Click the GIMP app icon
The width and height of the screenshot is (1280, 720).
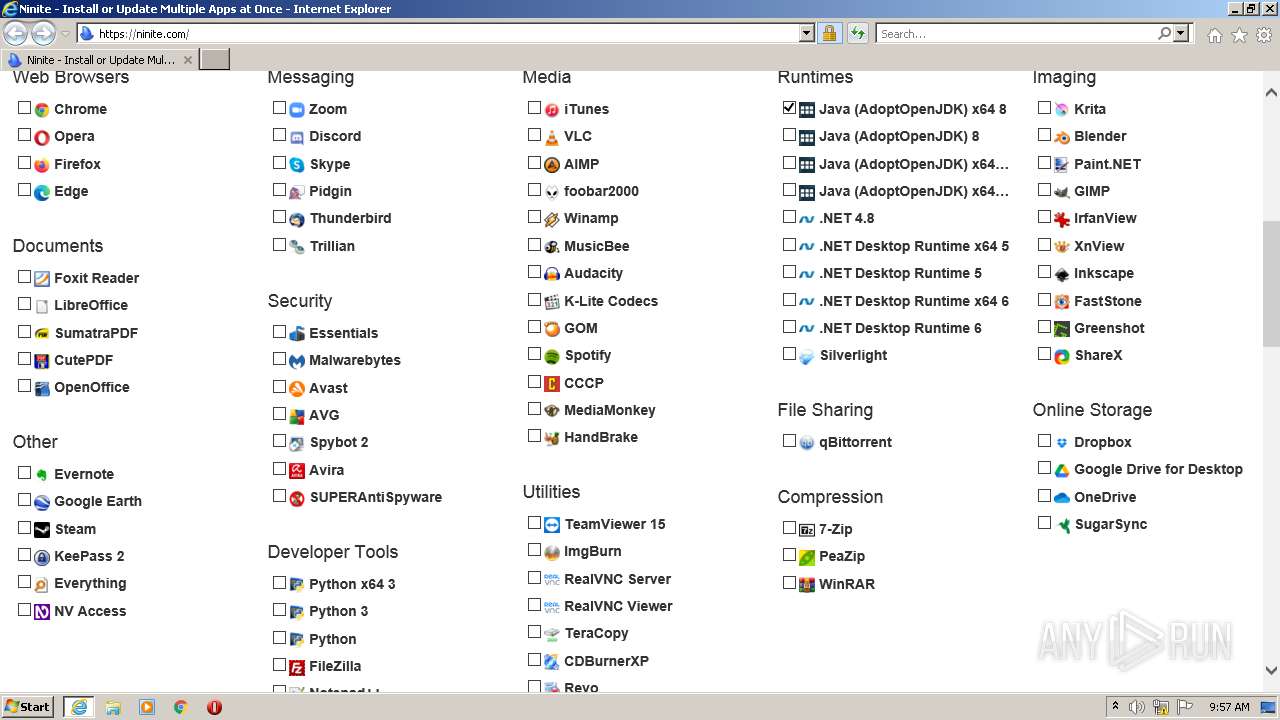point(1062,192)
